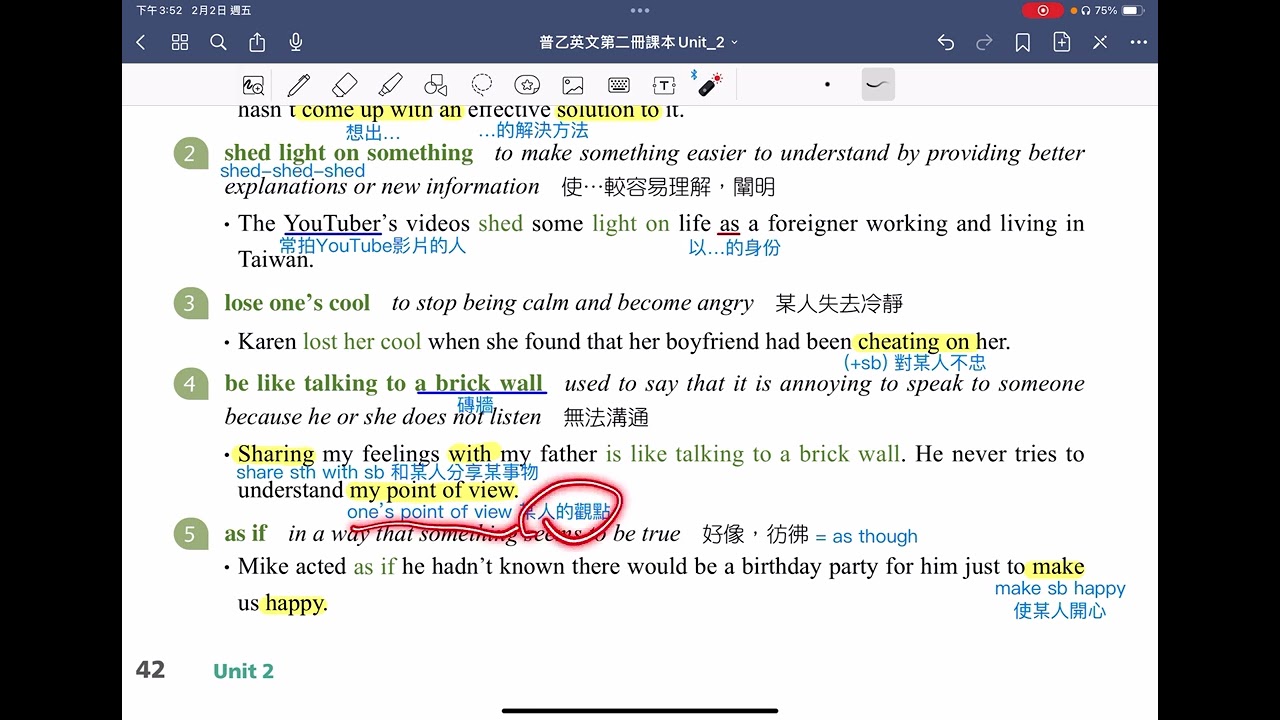Select the Highlighter tool
The height and width of the screenshot is (720, 1280).
pyautogui.click(x=390, y=85)
